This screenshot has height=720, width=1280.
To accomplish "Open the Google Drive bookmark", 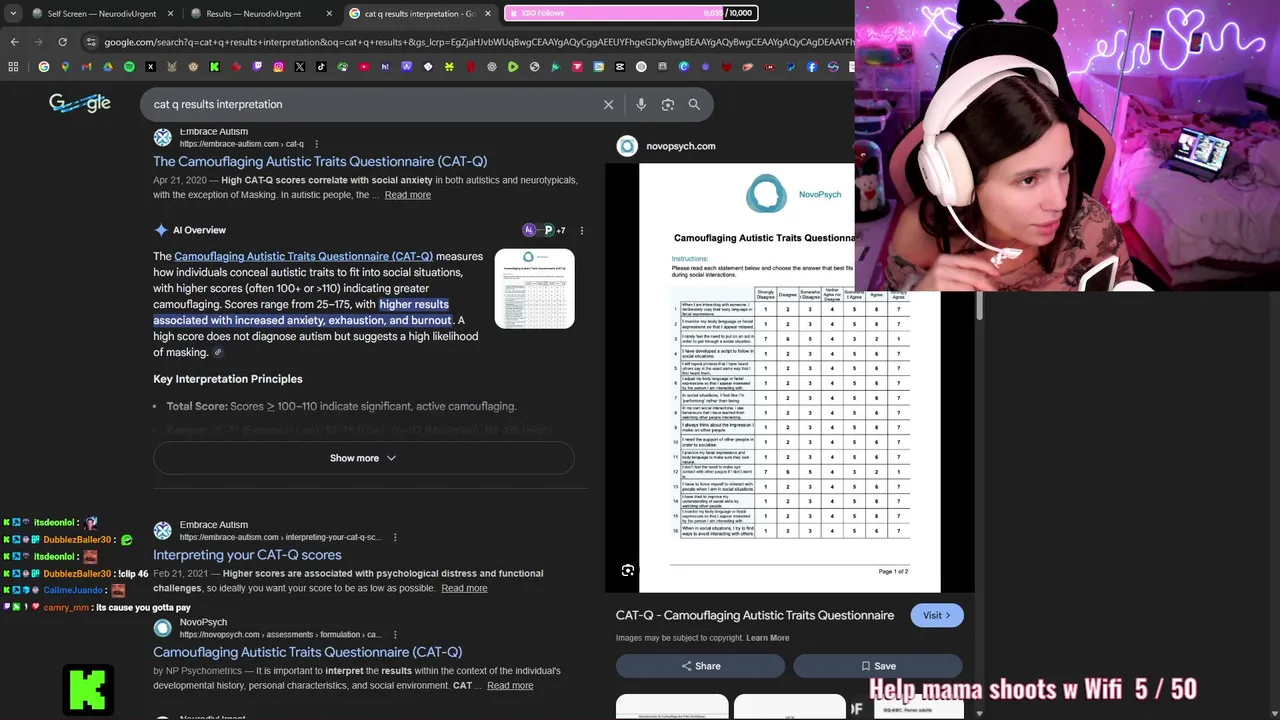I will tap(107, 67).
